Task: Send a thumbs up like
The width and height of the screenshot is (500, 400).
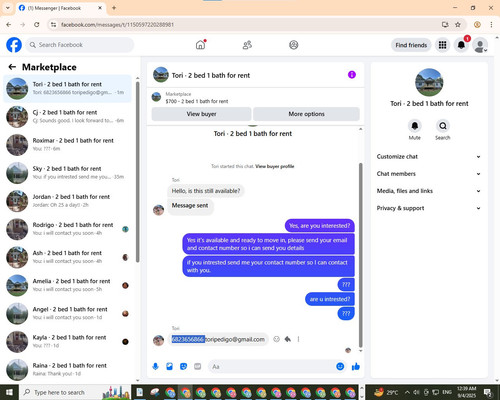Action: click(x=356, y=367)
